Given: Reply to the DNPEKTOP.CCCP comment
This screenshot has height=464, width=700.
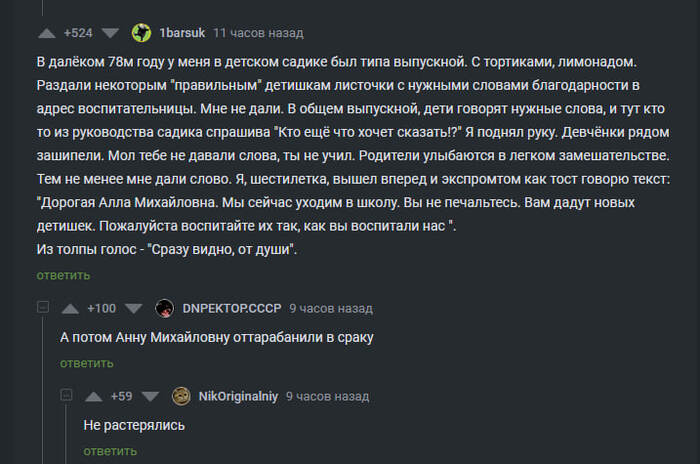Looking at the screenshot, I should tap(87, 363).
